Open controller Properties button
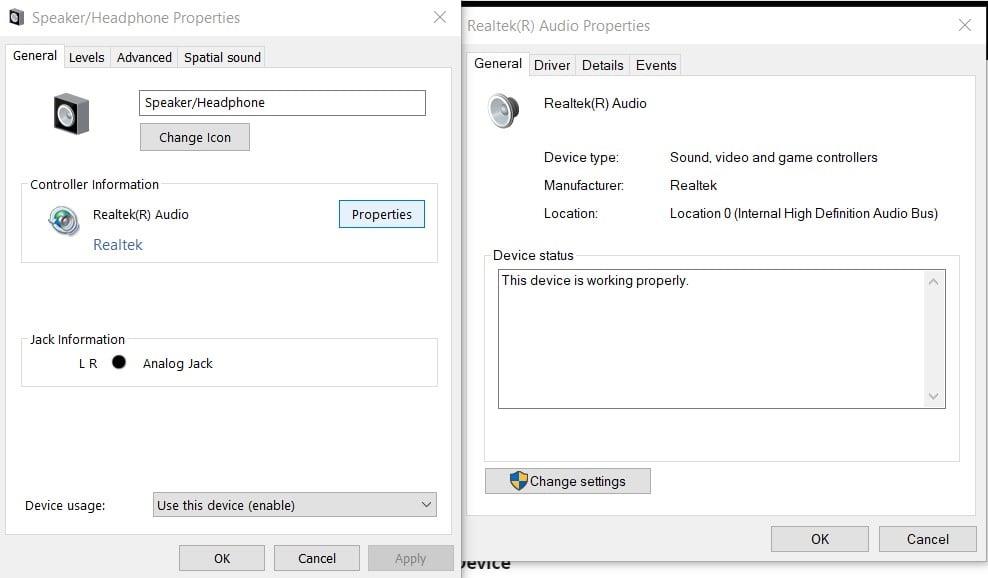This screenshot has width=988, height=578. [381, 214]
